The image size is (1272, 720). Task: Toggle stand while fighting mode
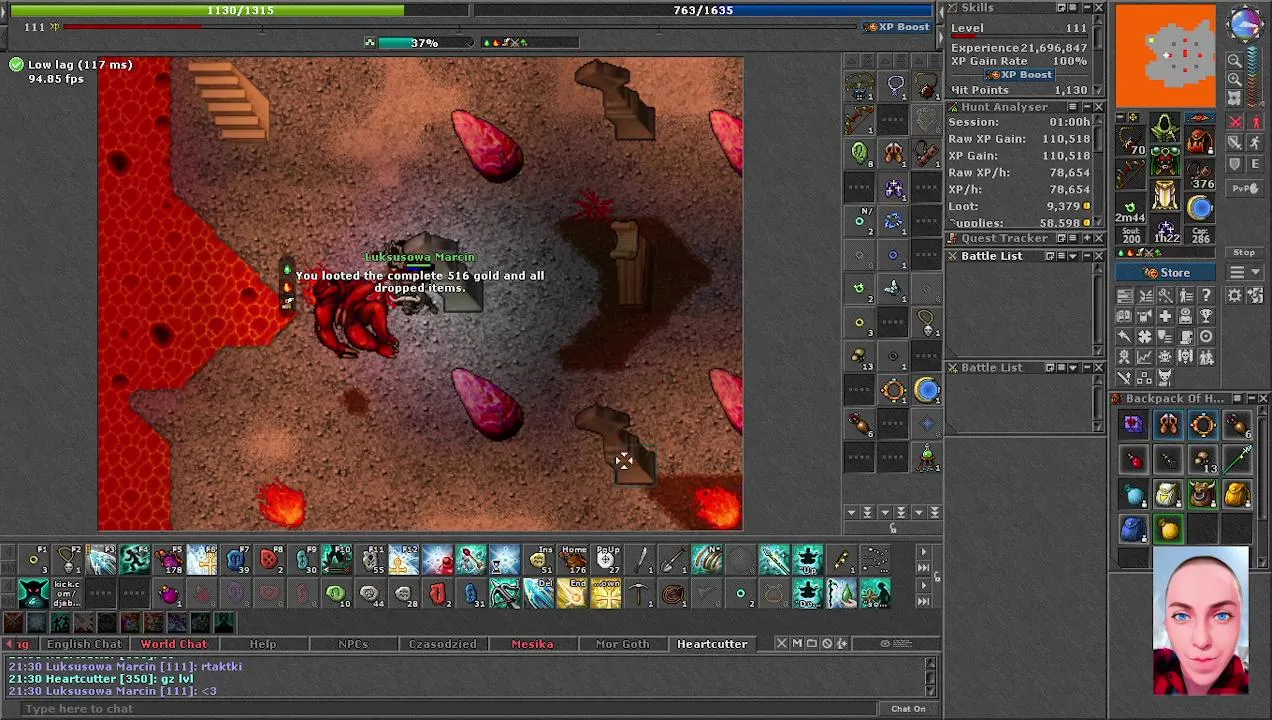coord(1256,123)
